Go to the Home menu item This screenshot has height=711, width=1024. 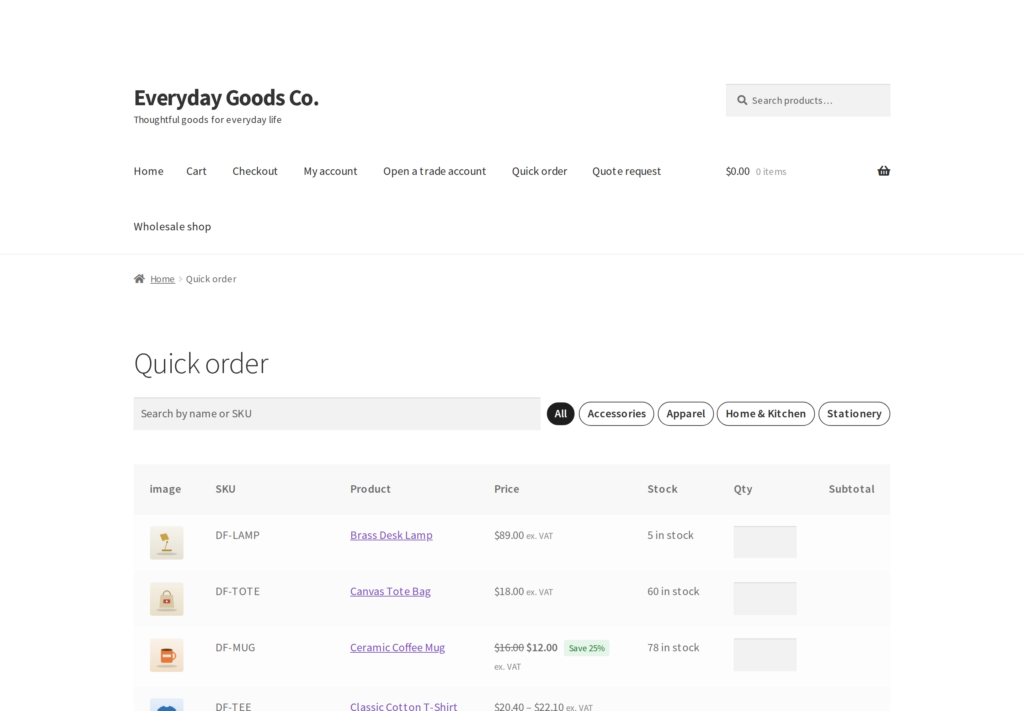[148, 171]
